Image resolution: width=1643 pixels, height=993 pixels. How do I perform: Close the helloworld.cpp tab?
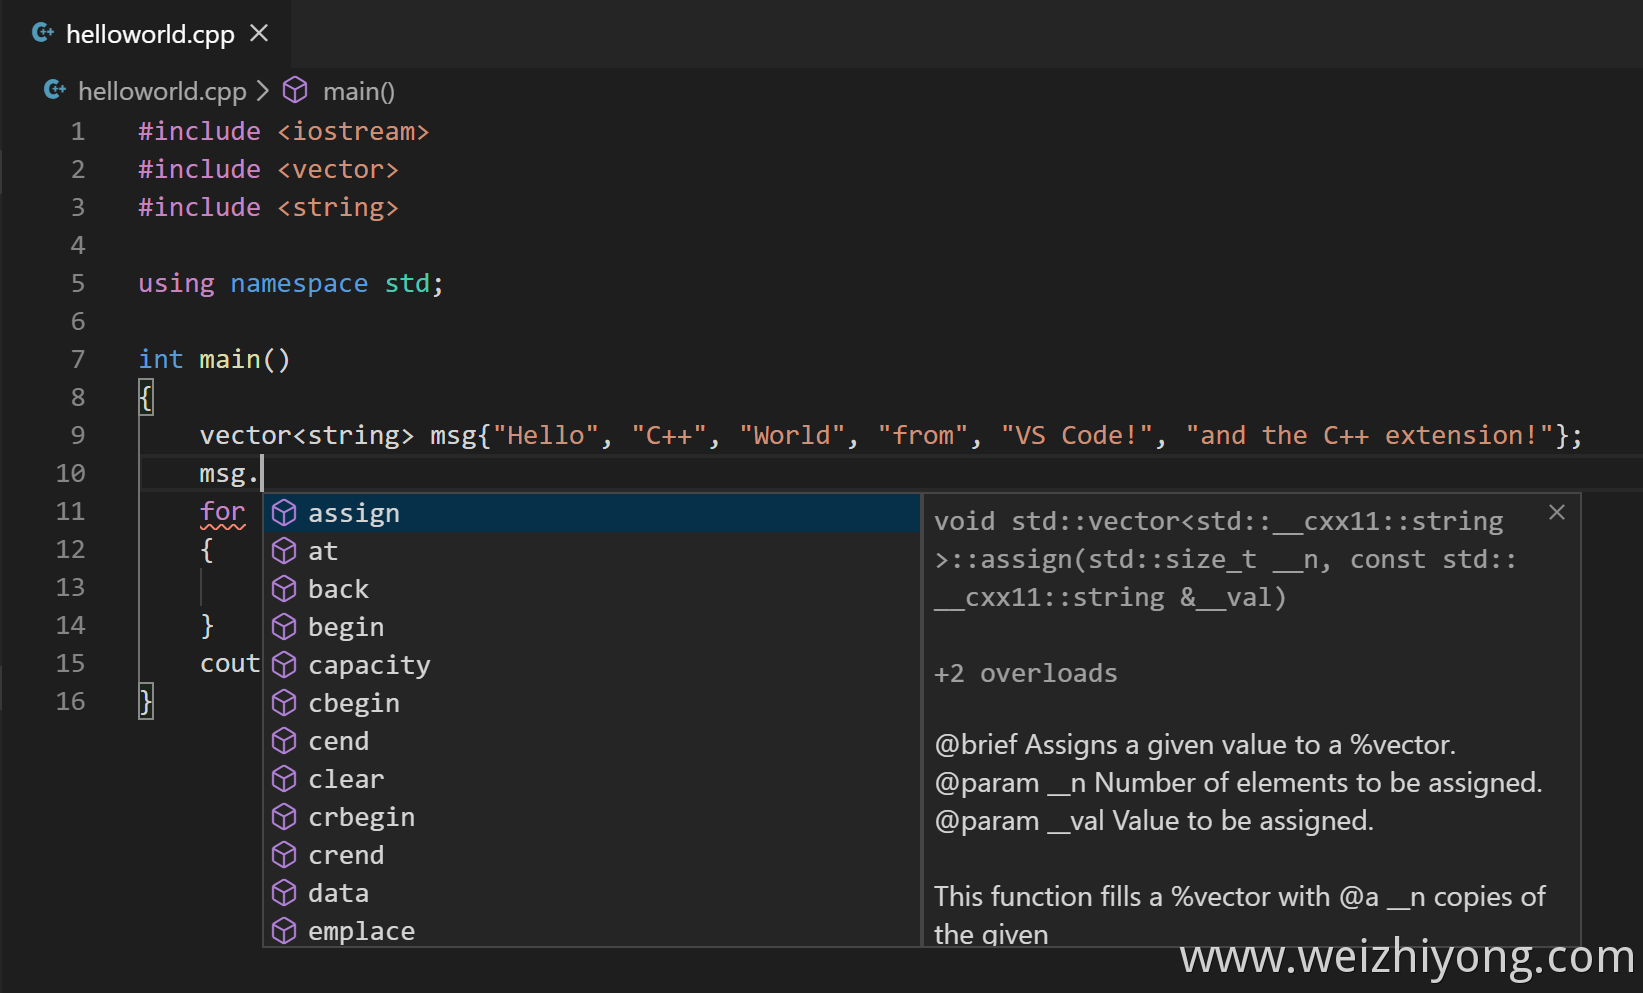click(x=259, y=34)
